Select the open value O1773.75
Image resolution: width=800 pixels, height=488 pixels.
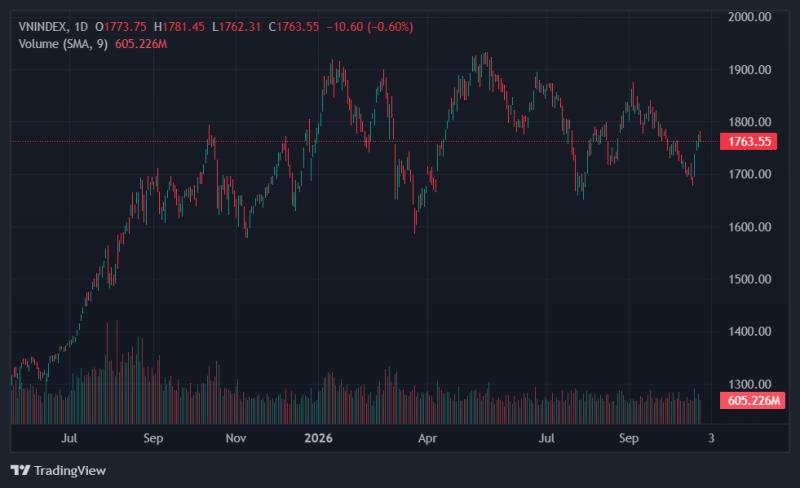(121, 27)
